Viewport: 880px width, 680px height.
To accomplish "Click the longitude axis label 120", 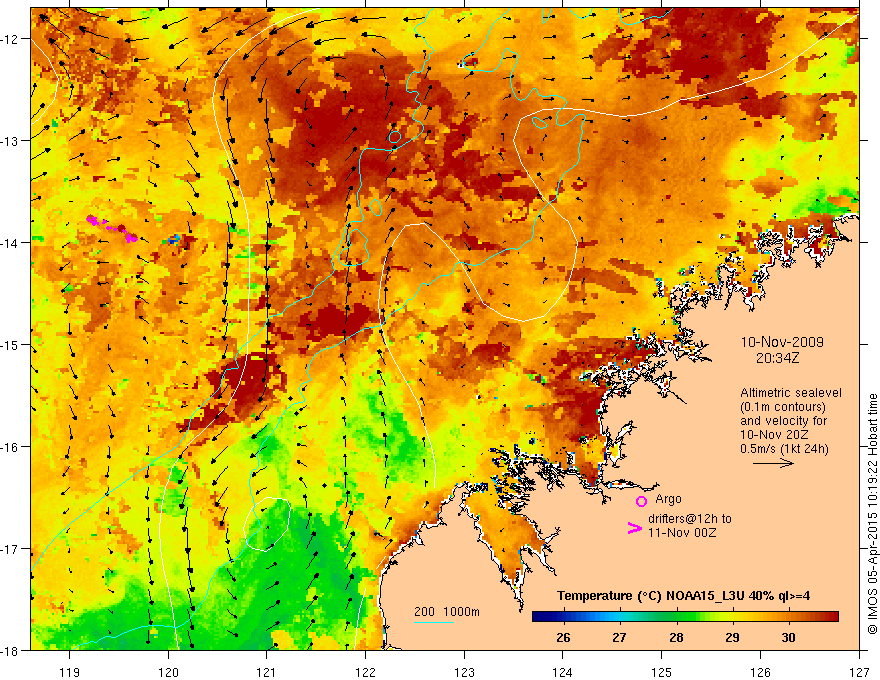I will (x=168, y=672).
